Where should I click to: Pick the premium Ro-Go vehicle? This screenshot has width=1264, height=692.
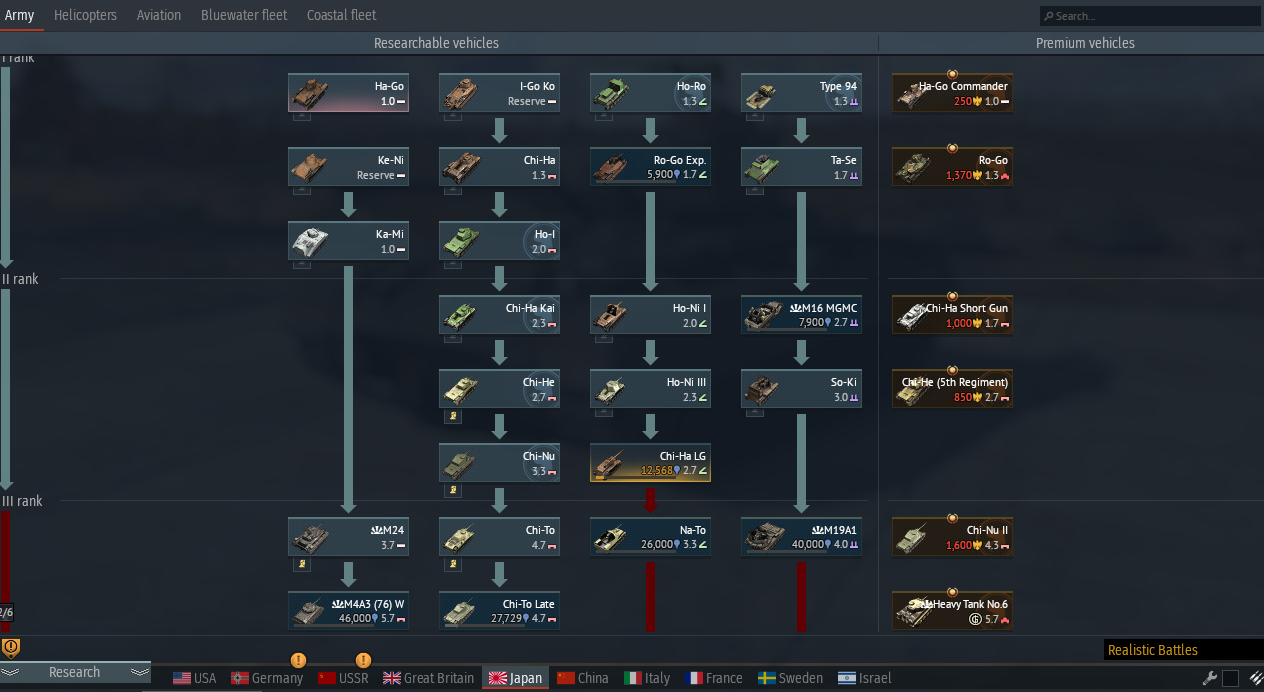[x=952, y=167]
